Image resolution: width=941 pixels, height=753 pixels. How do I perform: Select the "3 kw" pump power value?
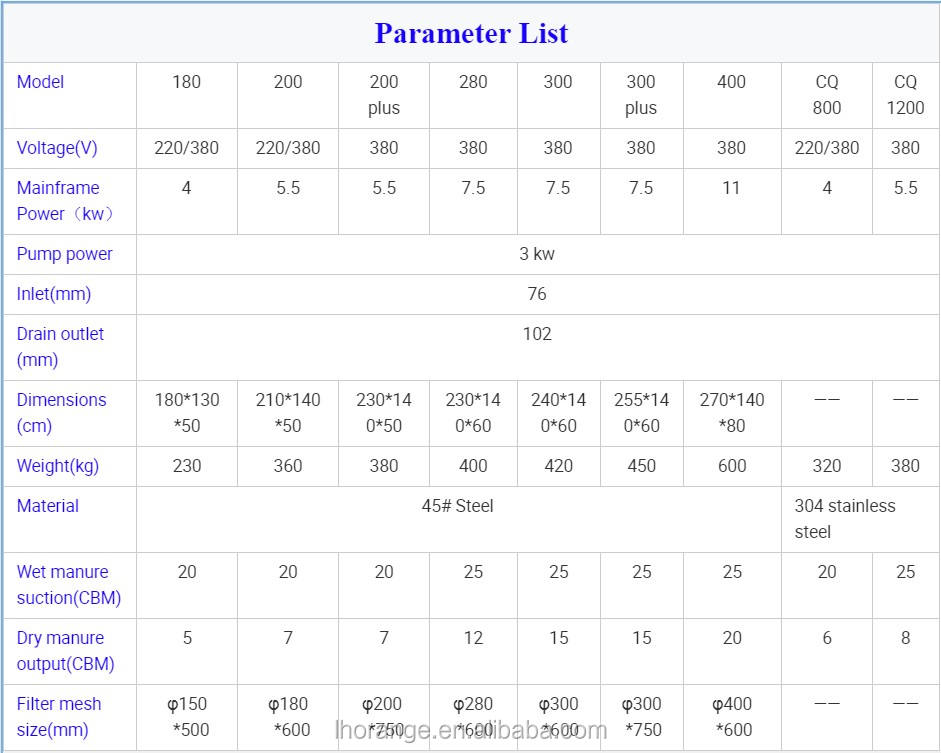(537, 254)
